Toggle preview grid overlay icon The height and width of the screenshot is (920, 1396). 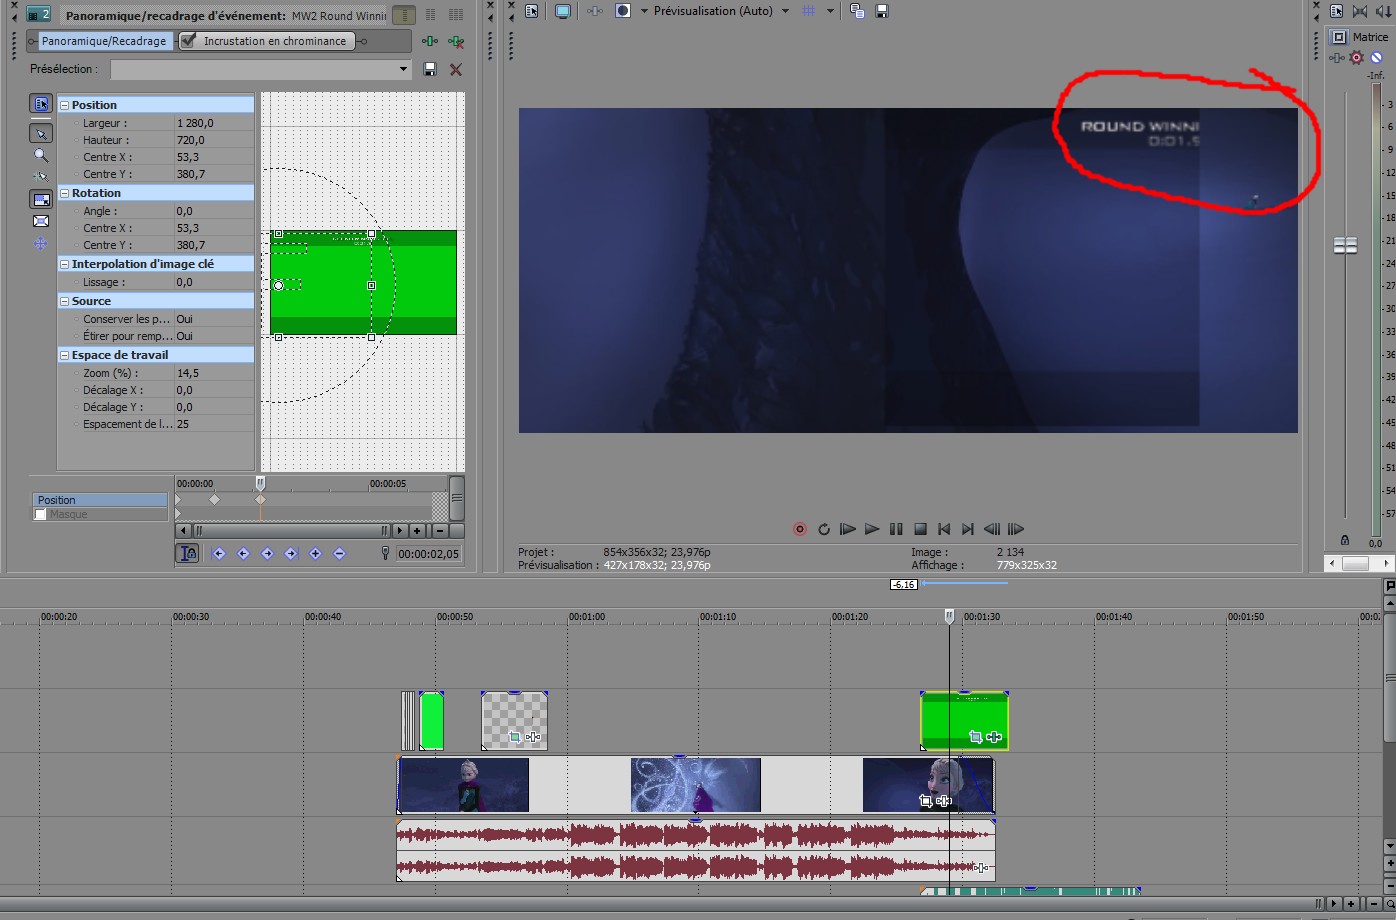point(809,11)
